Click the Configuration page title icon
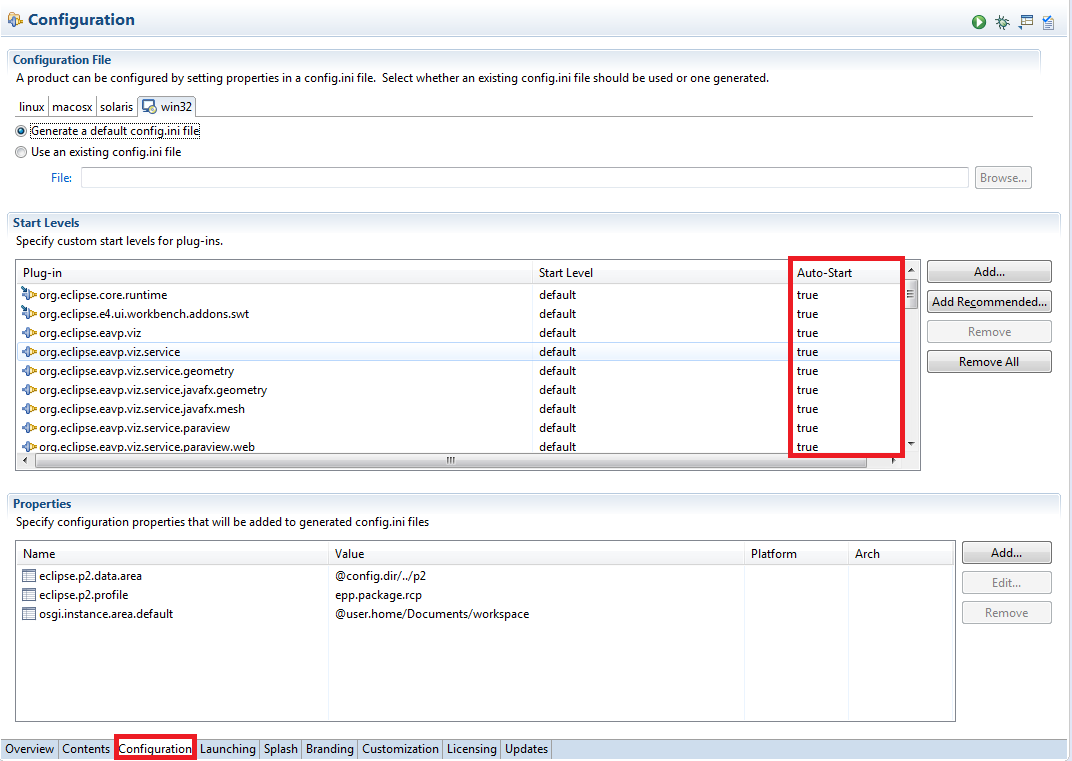This screenshot has width=1072, height=761. point(14,20)
